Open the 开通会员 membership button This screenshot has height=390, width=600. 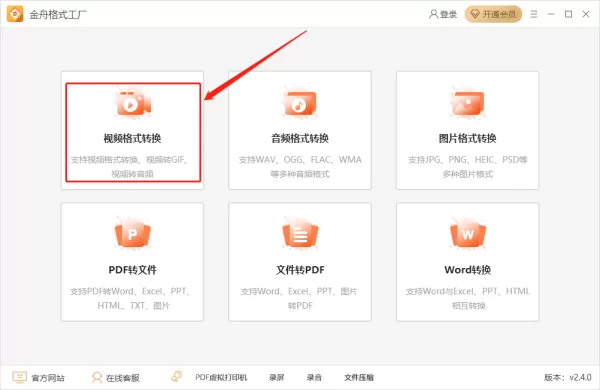coord(493,14)
